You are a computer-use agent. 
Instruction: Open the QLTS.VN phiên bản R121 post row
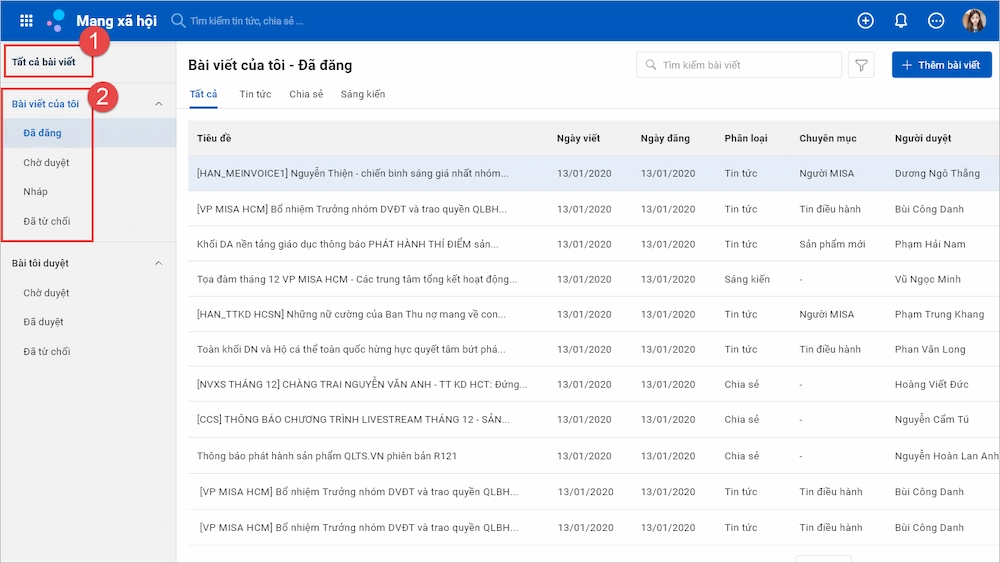pos(593,456)
